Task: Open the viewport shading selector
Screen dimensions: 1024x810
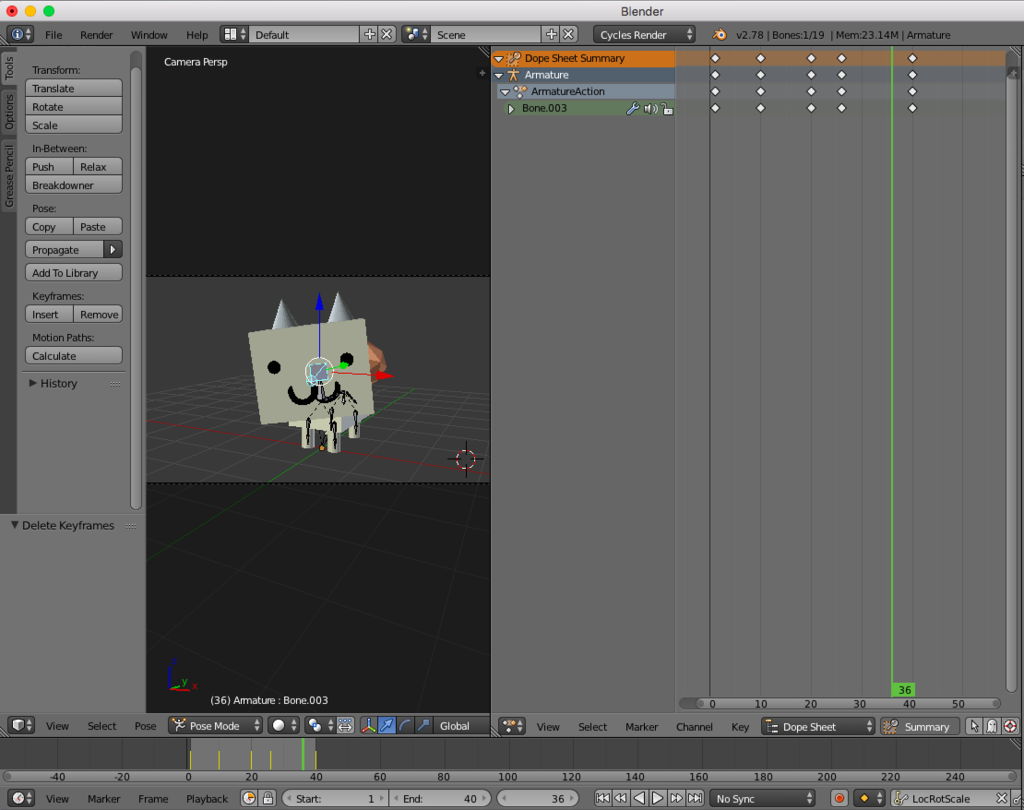Action: point(283,726)
